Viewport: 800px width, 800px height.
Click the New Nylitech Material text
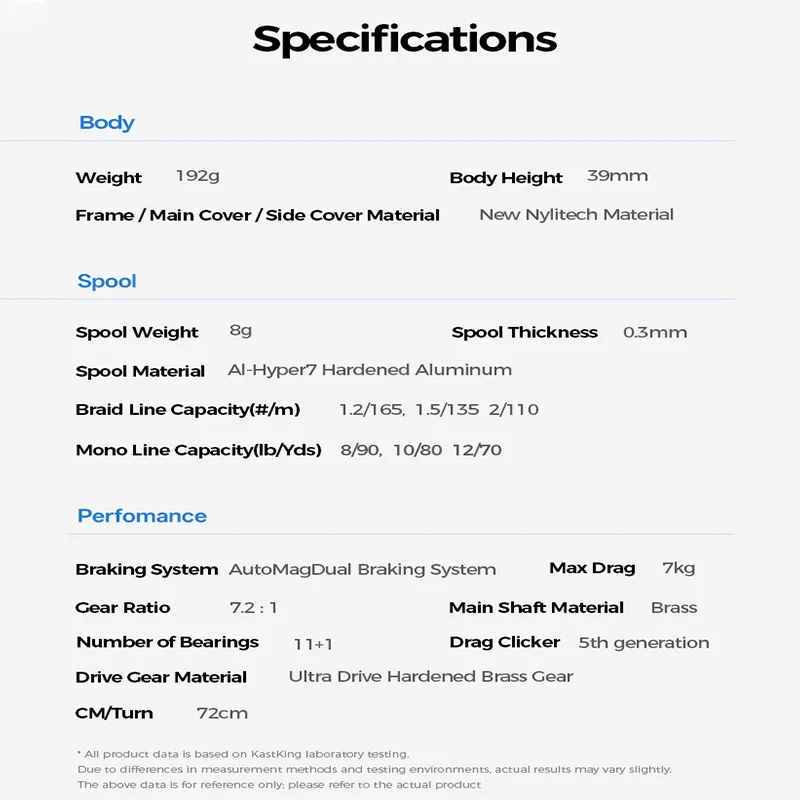[576, 214]
